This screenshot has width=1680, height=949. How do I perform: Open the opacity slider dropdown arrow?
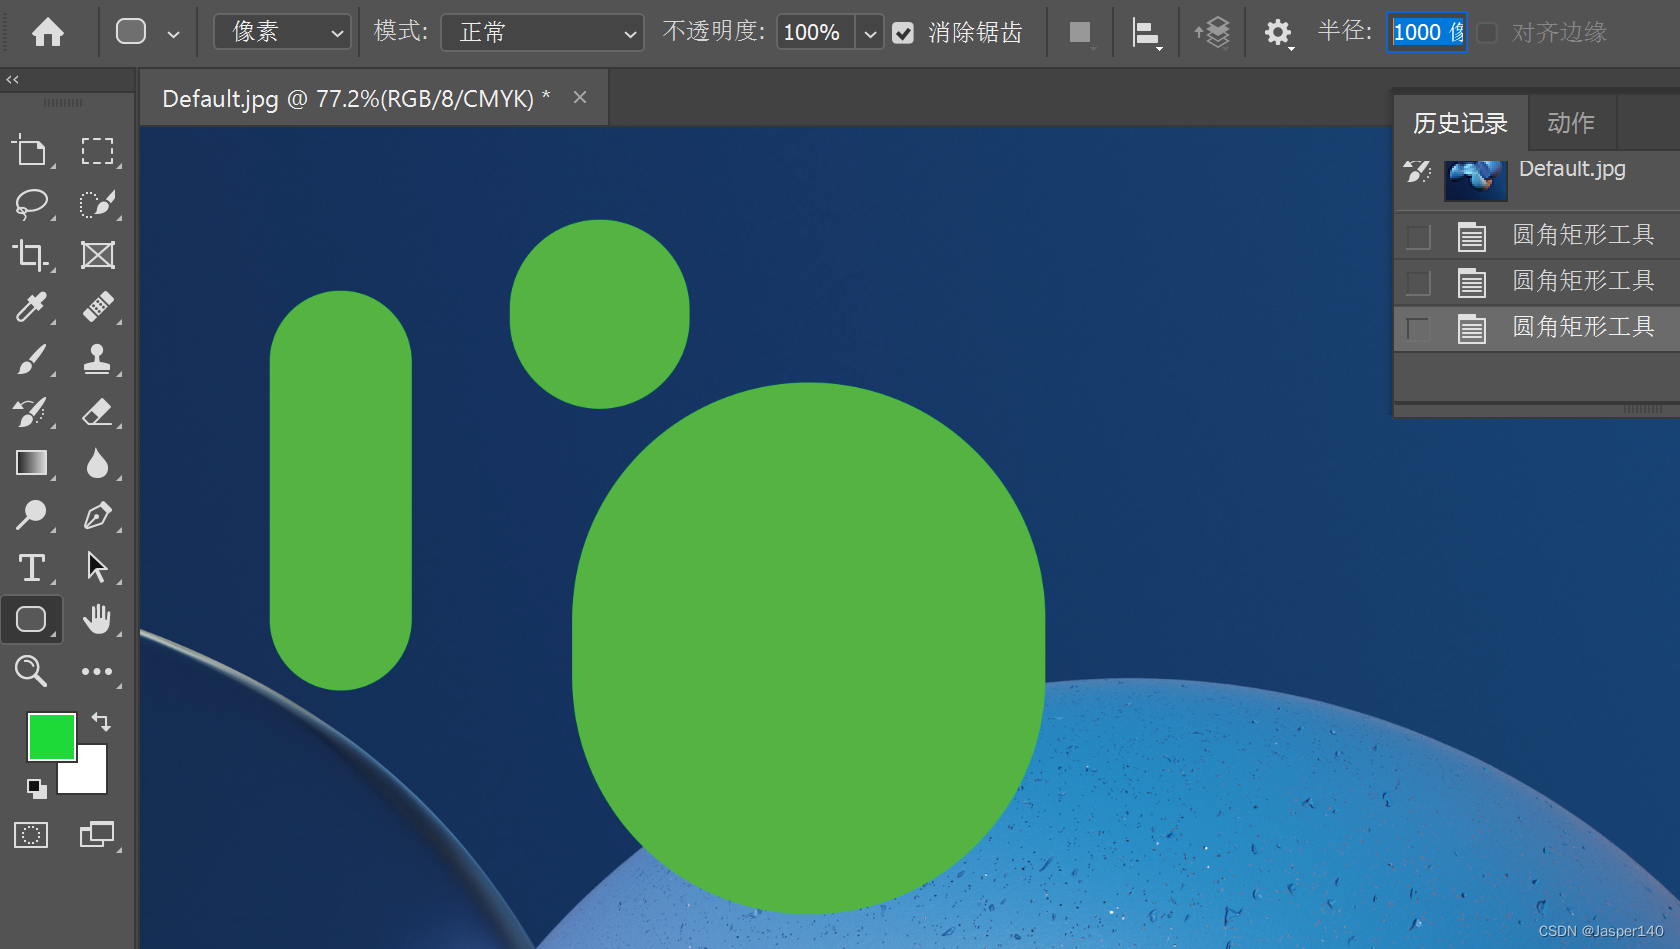[870, 33]
